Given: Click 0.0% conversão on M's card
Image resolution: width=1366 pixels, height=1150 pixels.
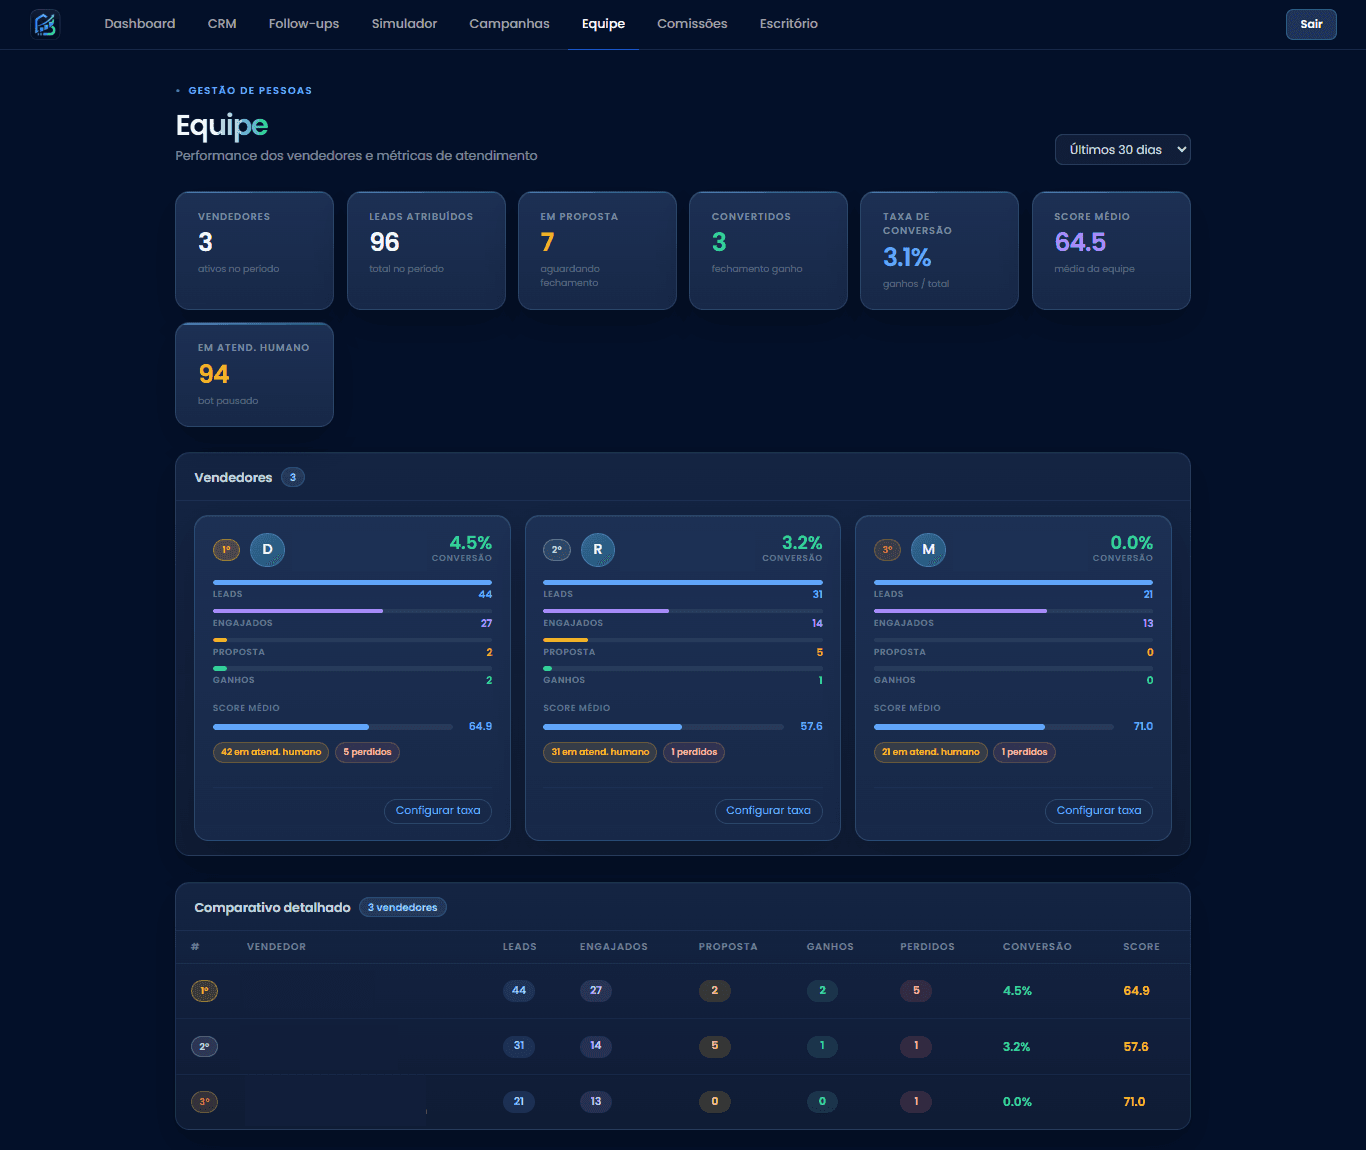Looking at the screenshot, I should point(1132,543).
